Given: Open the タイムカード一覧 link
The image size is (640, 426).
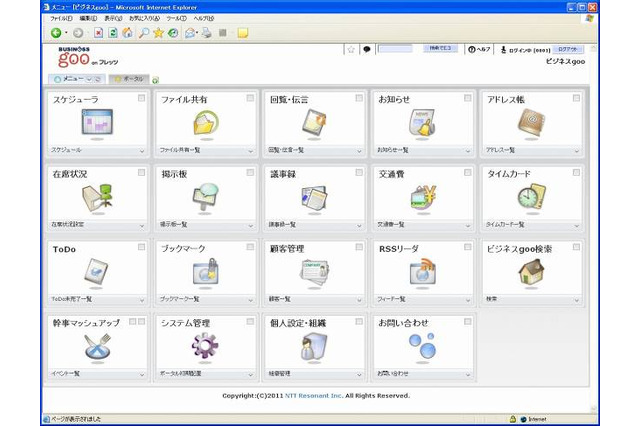Looking at the screenshot, I should click(505, 224).
